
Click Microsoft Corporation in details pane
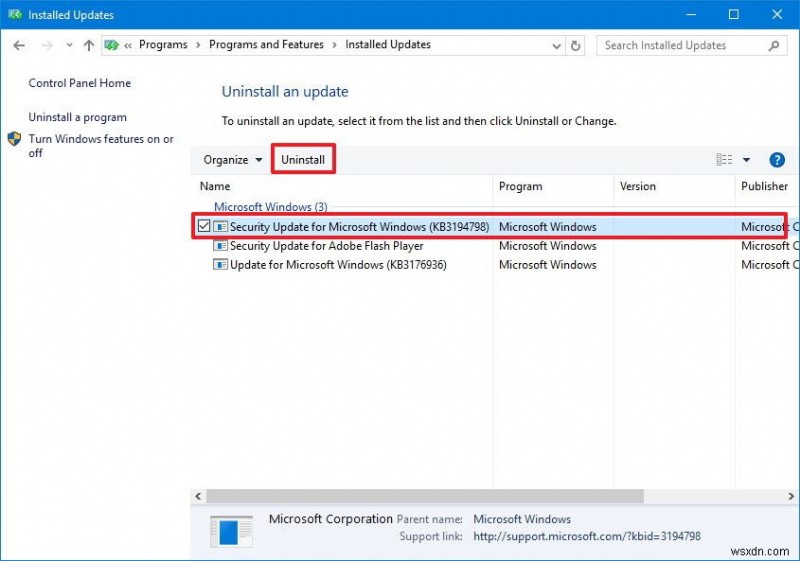point(331,519)
